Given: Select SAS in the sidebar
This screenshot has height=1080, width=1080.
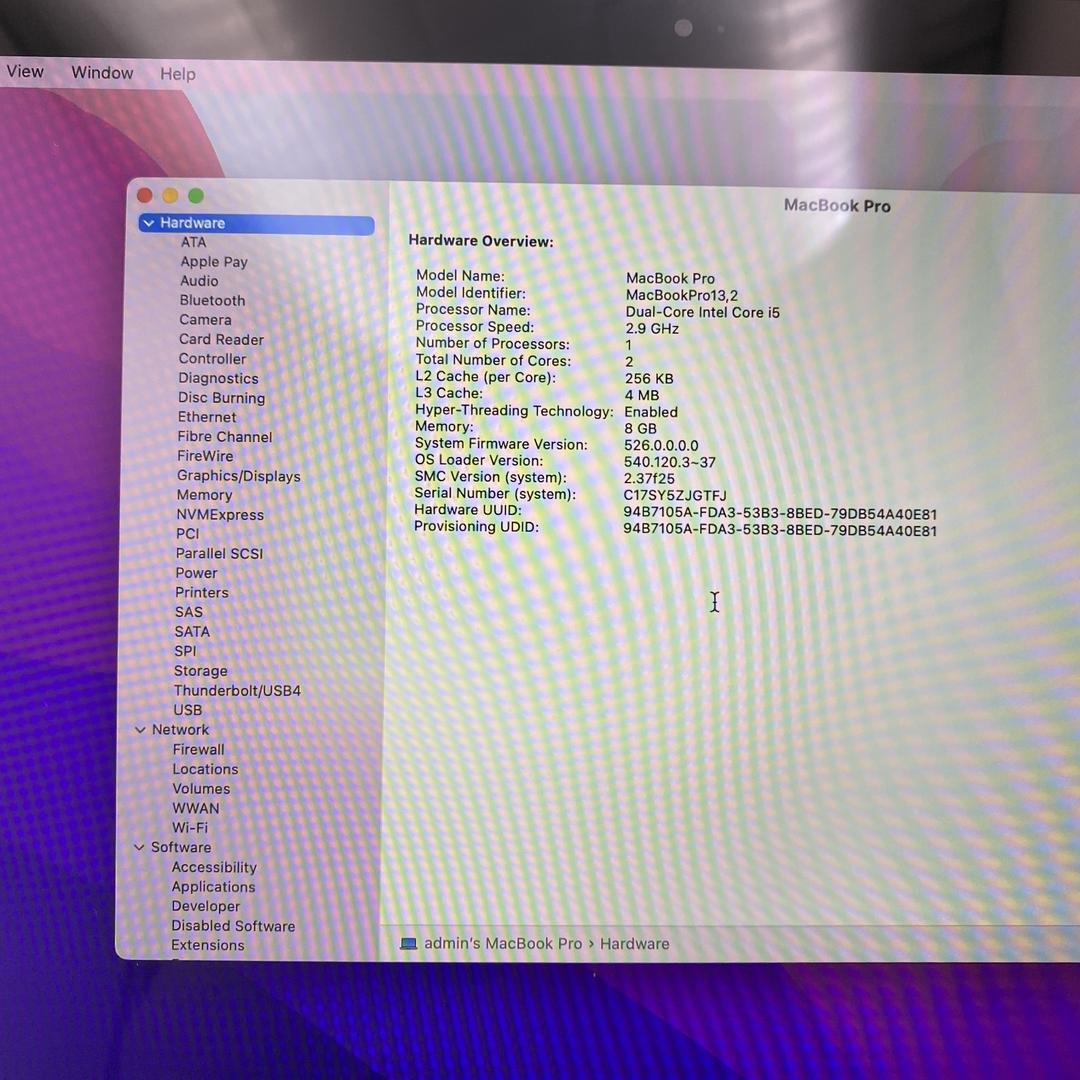Looking at the screenshot, I should [189, 612].
